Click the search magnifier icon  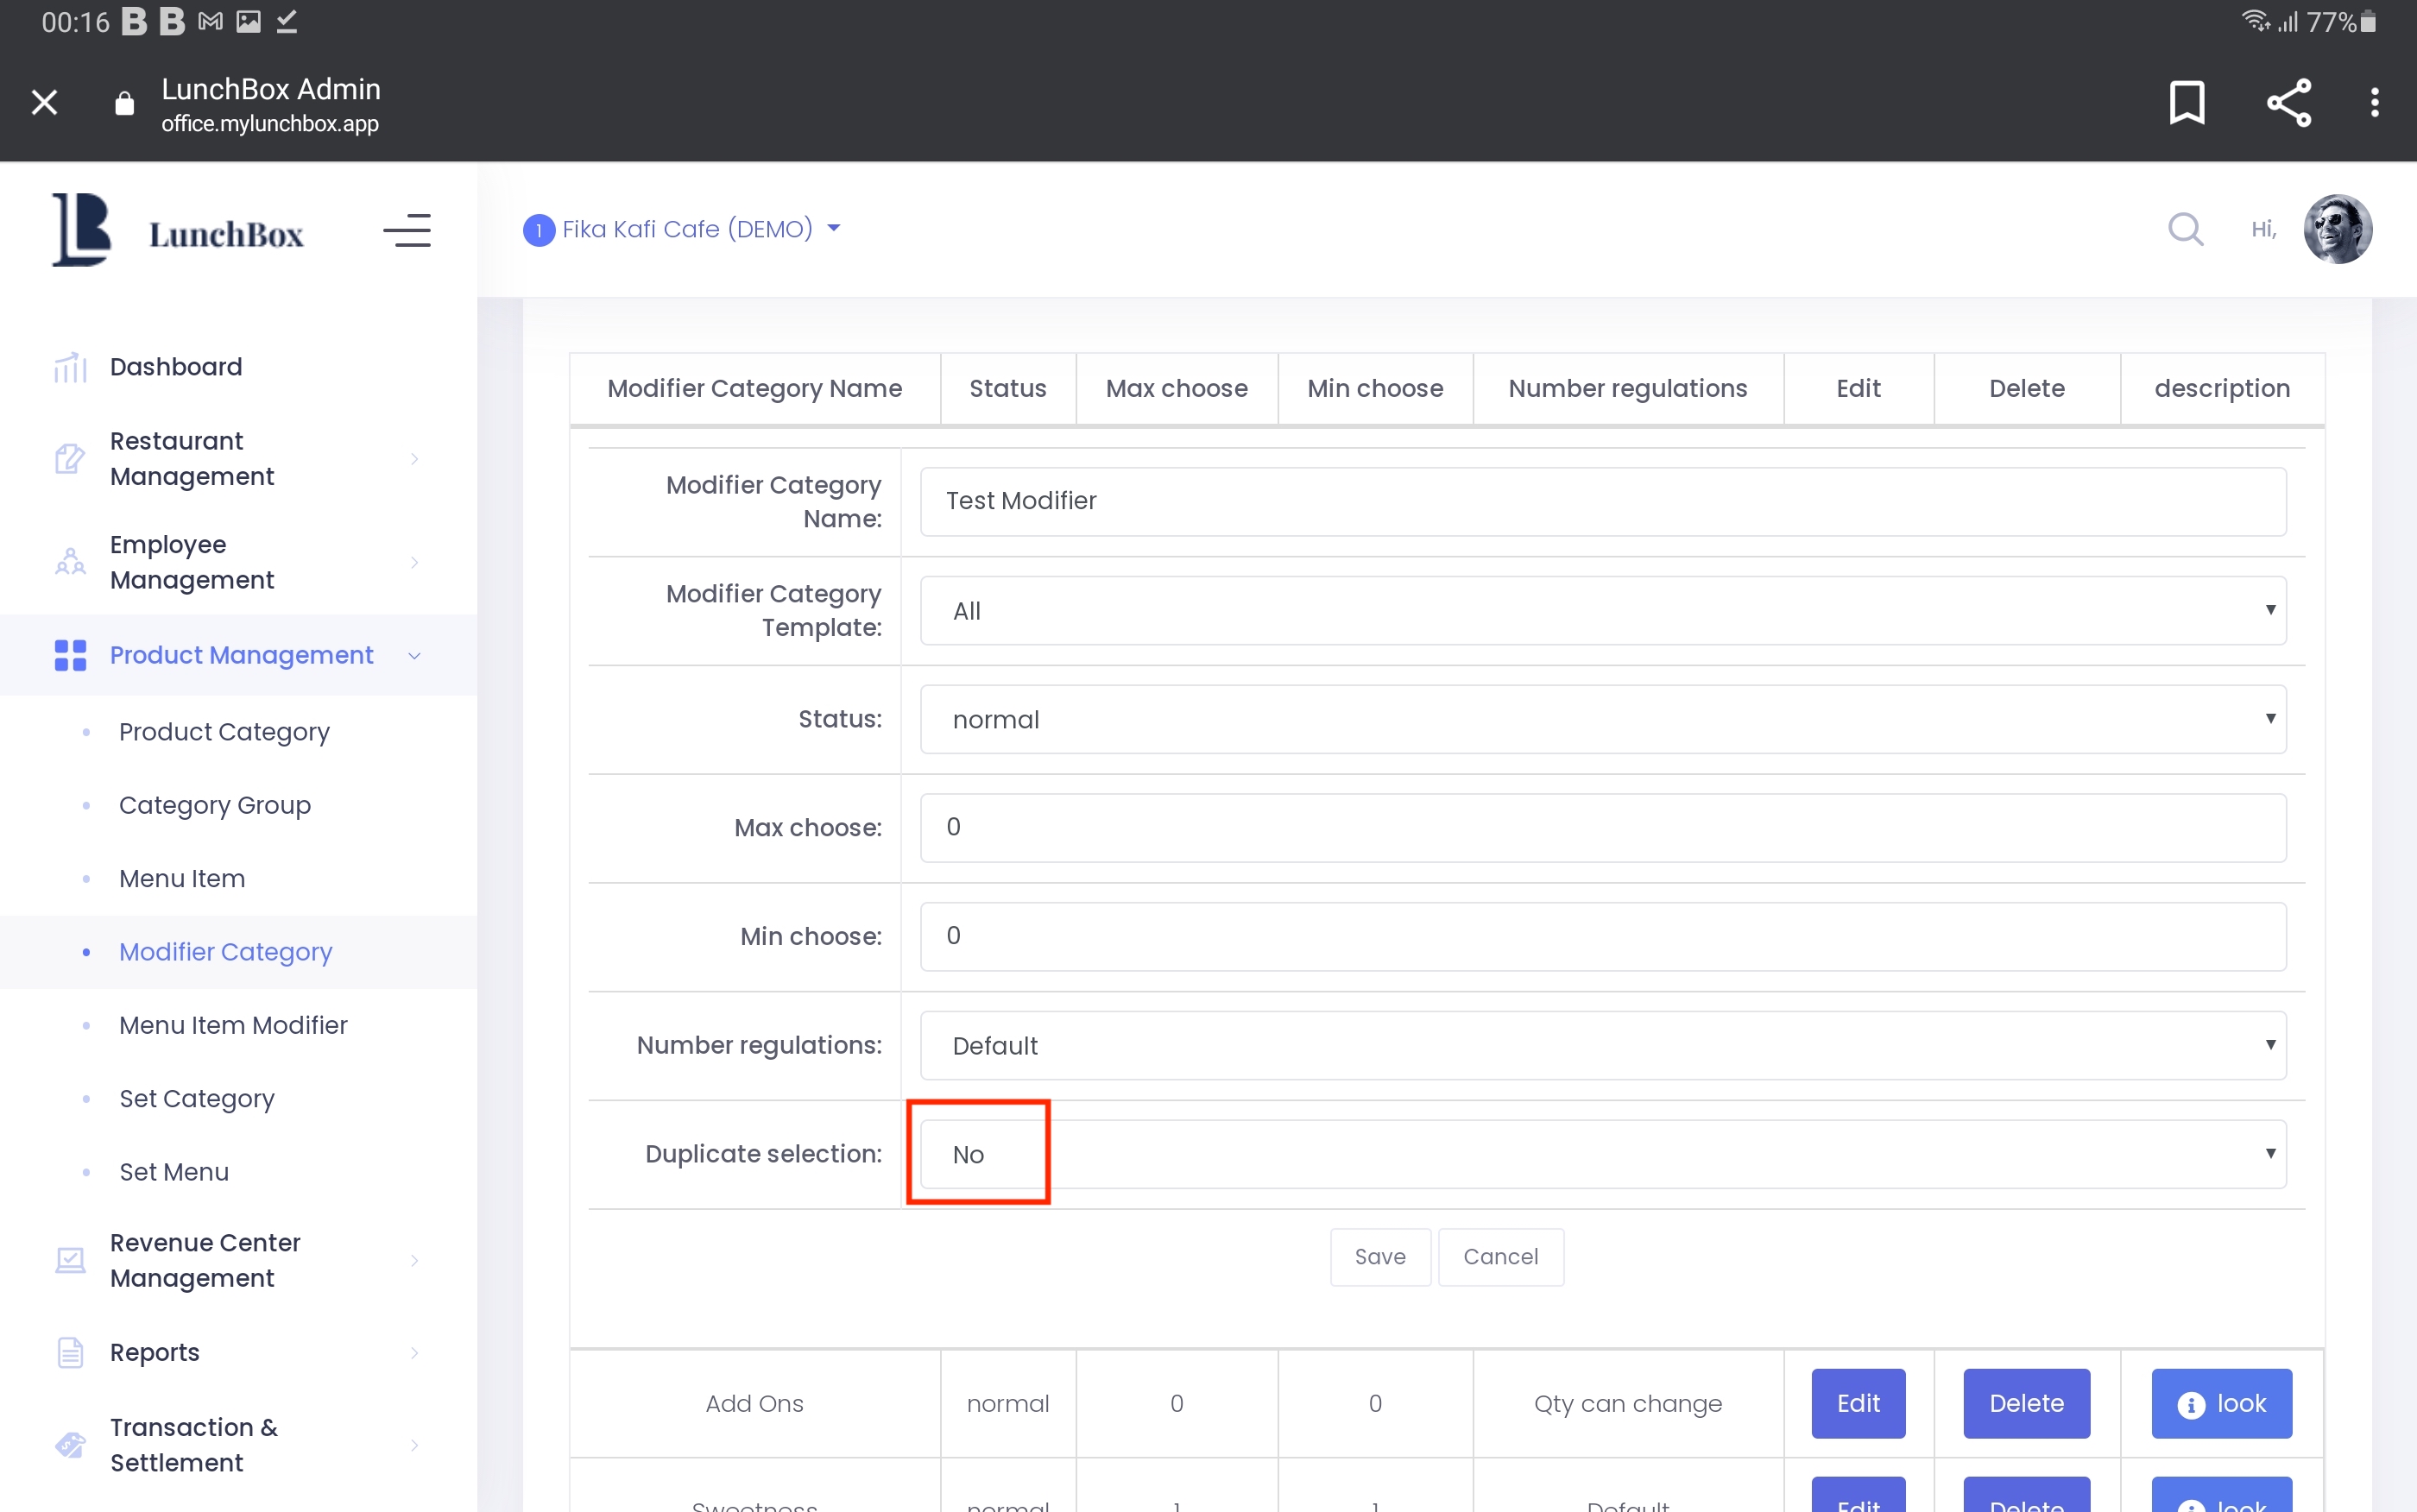point(2185,229)
